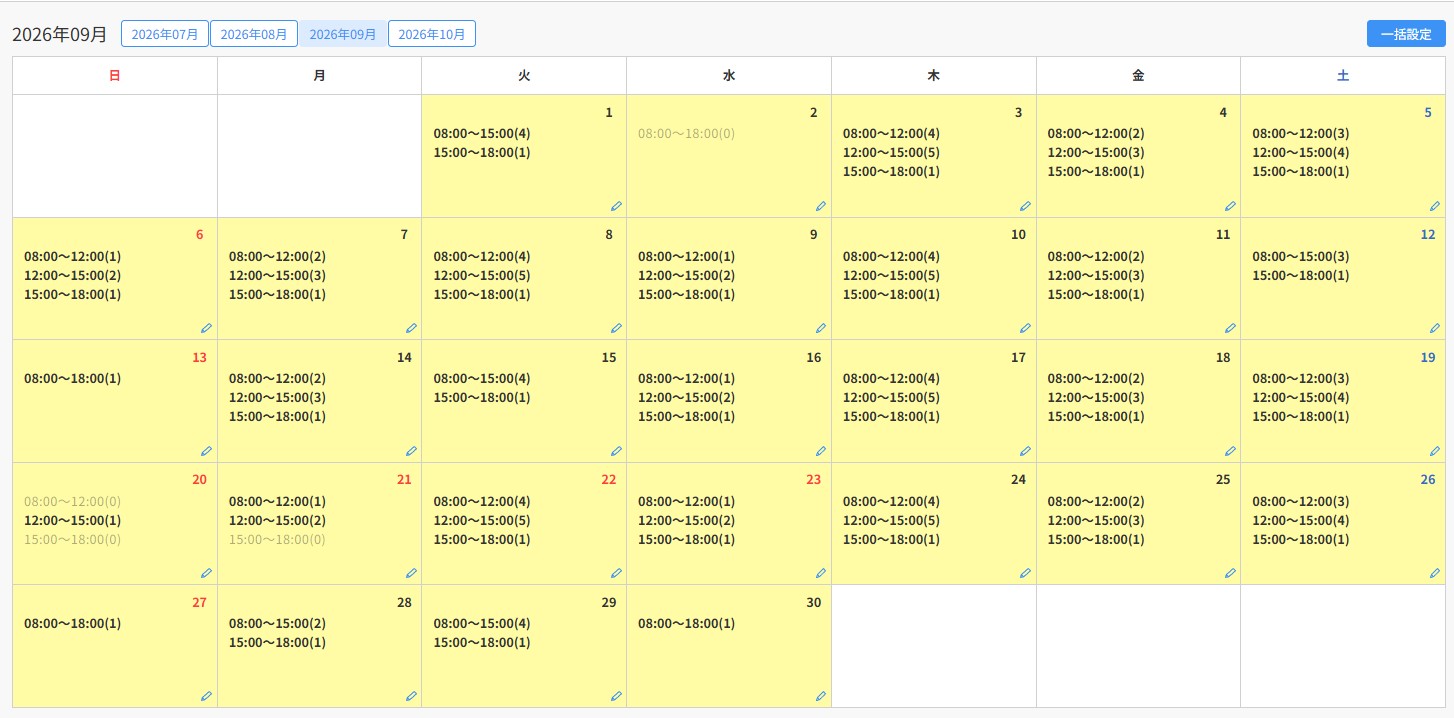The height and width of the screenshot is (718, 1454).
Task: Click the edit pencil for September 1
Action: (x=616, y=206)
